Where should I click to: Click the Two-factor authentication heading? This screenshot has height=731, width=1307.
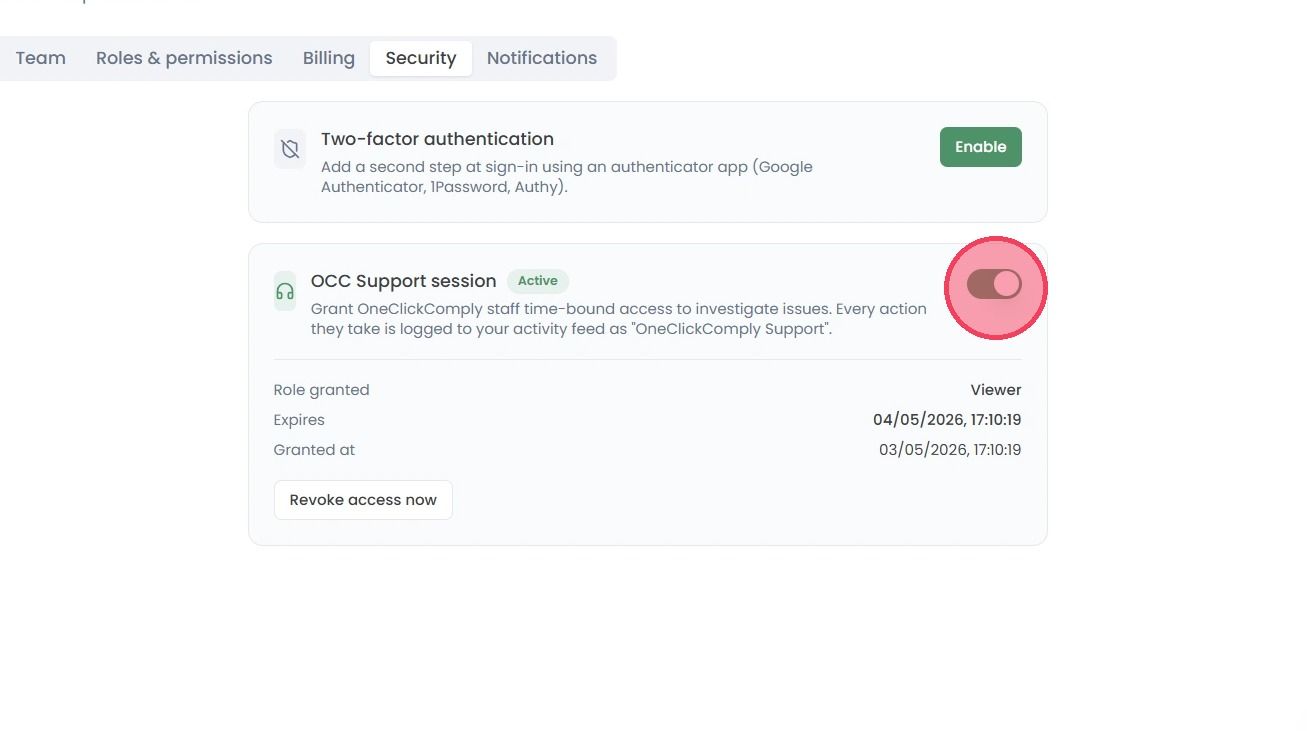tap(437, 139)
